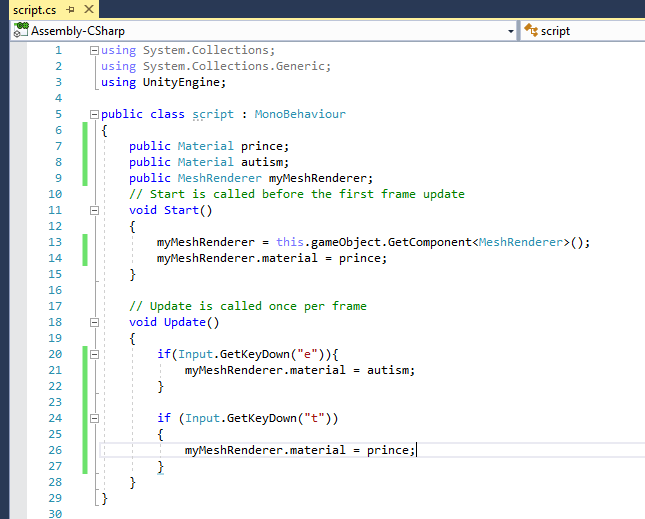The width and height of the screenshot is (645, 519).
Task: Click the script class icon in navigation bar
Action: [530, 31]
